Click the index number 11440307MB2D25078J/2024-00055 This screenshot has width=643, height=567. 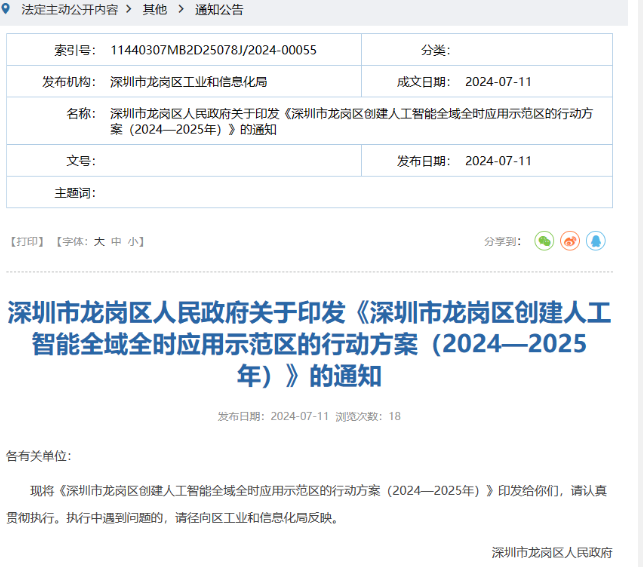pyautogui.click(x=213, y=50)
